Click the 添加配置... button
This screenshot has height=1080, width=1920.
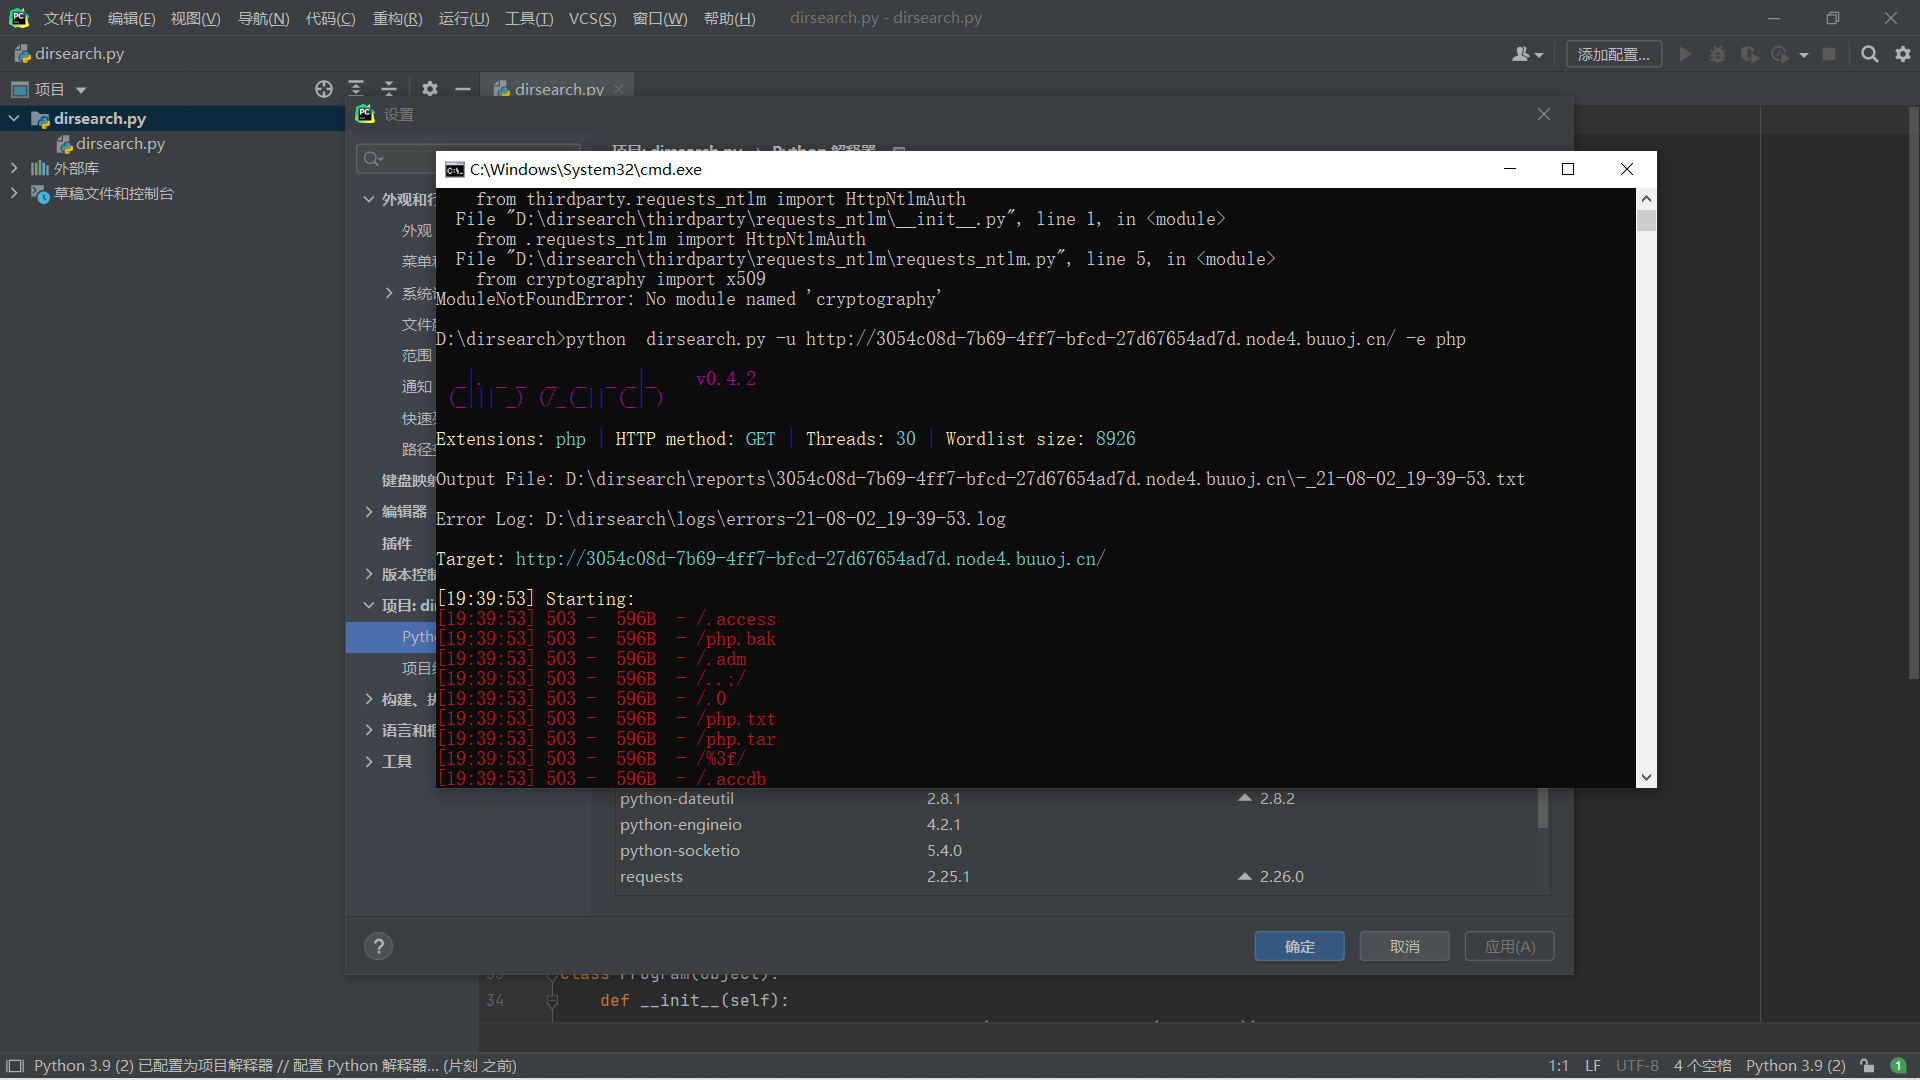(x=1613, y=54)
